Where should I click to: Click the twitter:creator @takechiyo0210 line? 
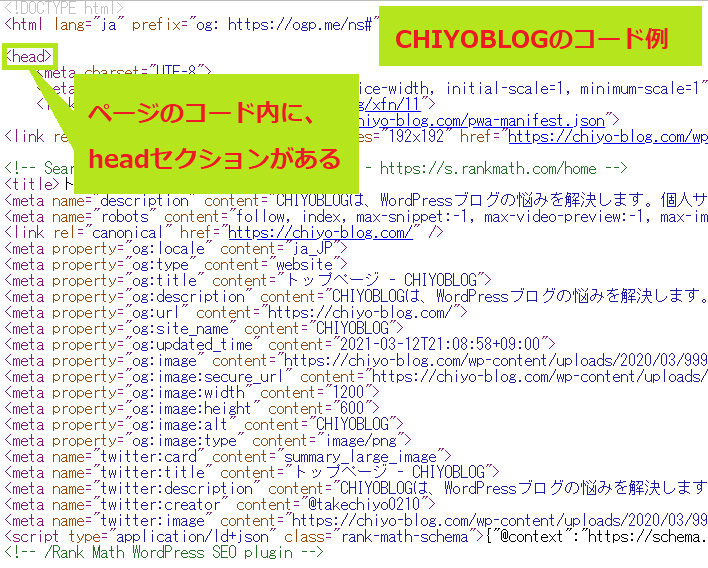coord(220,504)
